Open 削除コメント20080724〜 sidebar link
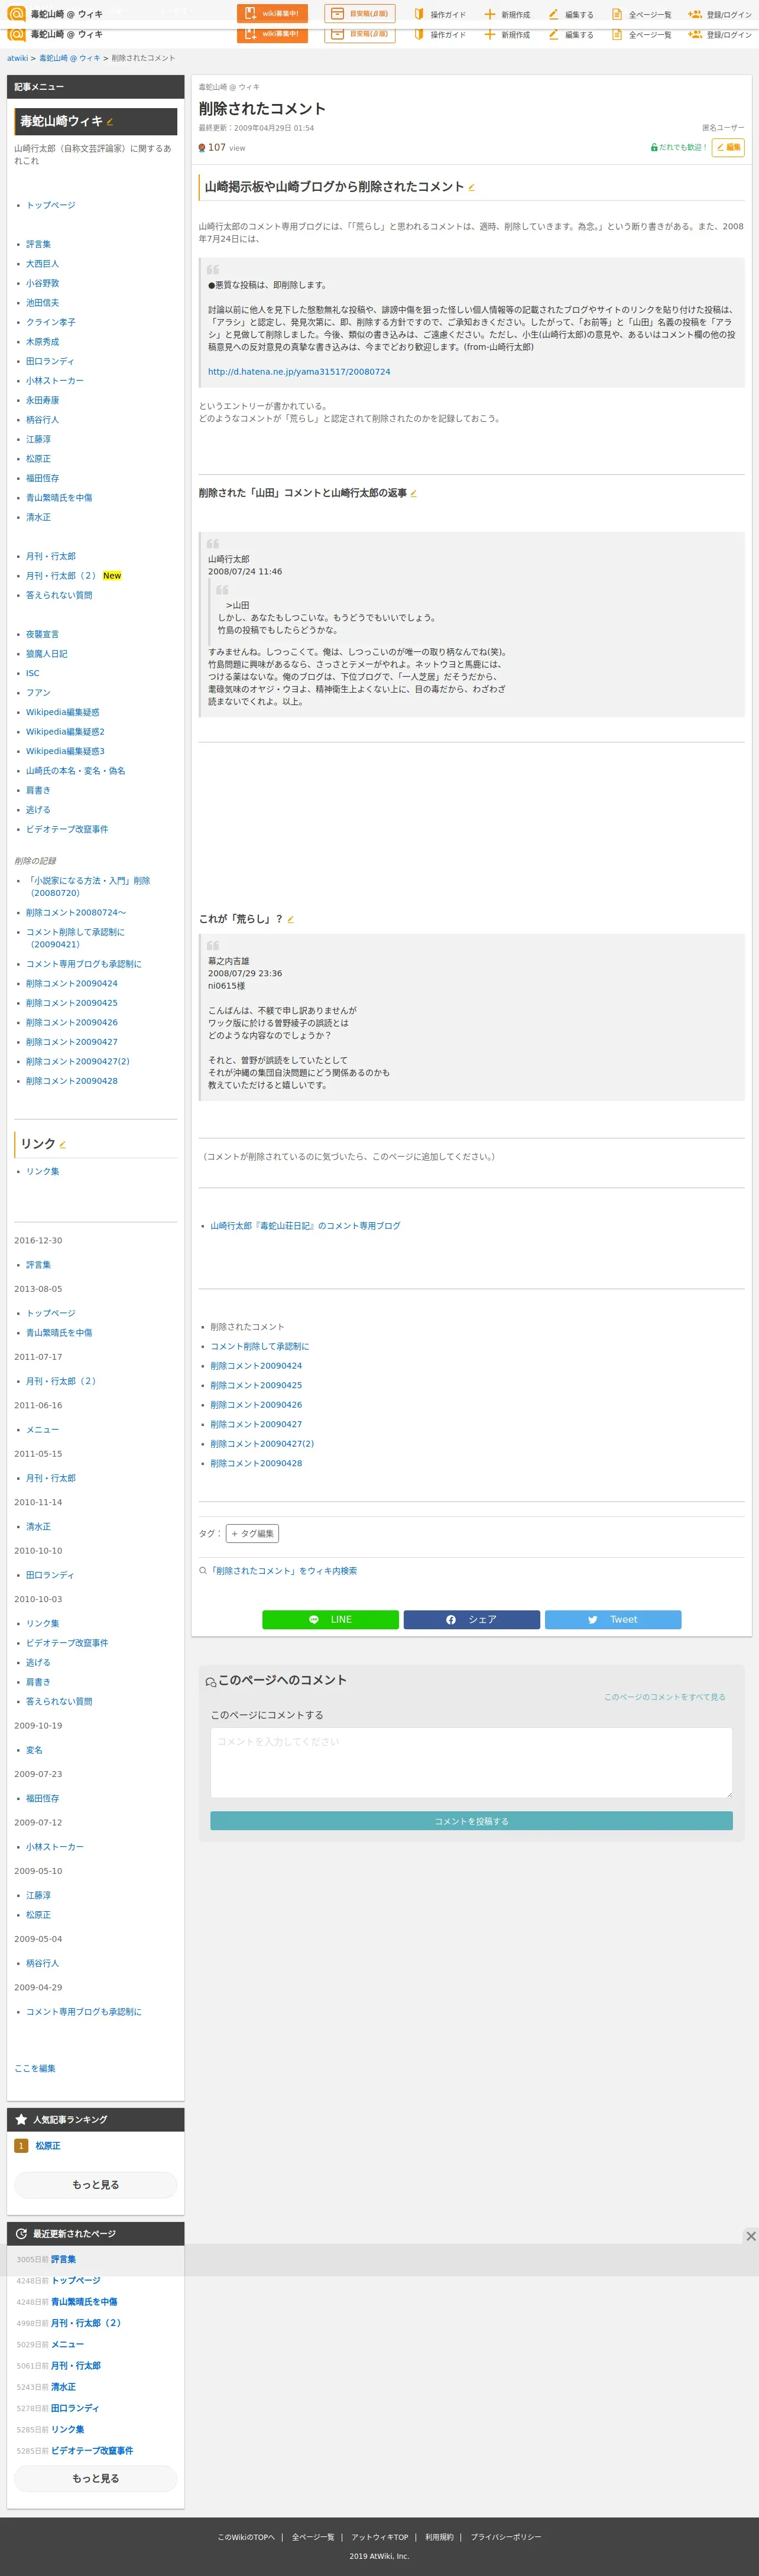 click(76, 913)
